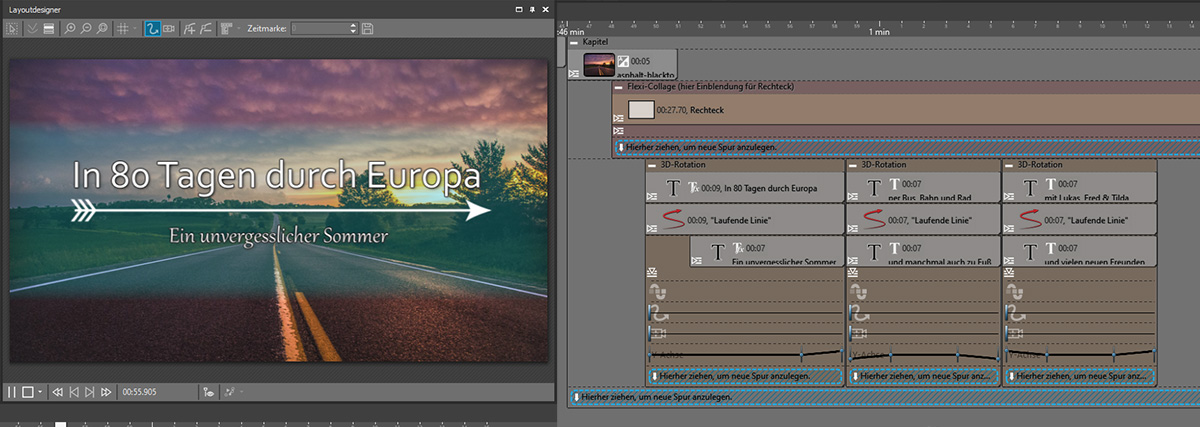Screen dimensions: 1200x427
Task: Click the rewind button
Action: click(58, 392)
